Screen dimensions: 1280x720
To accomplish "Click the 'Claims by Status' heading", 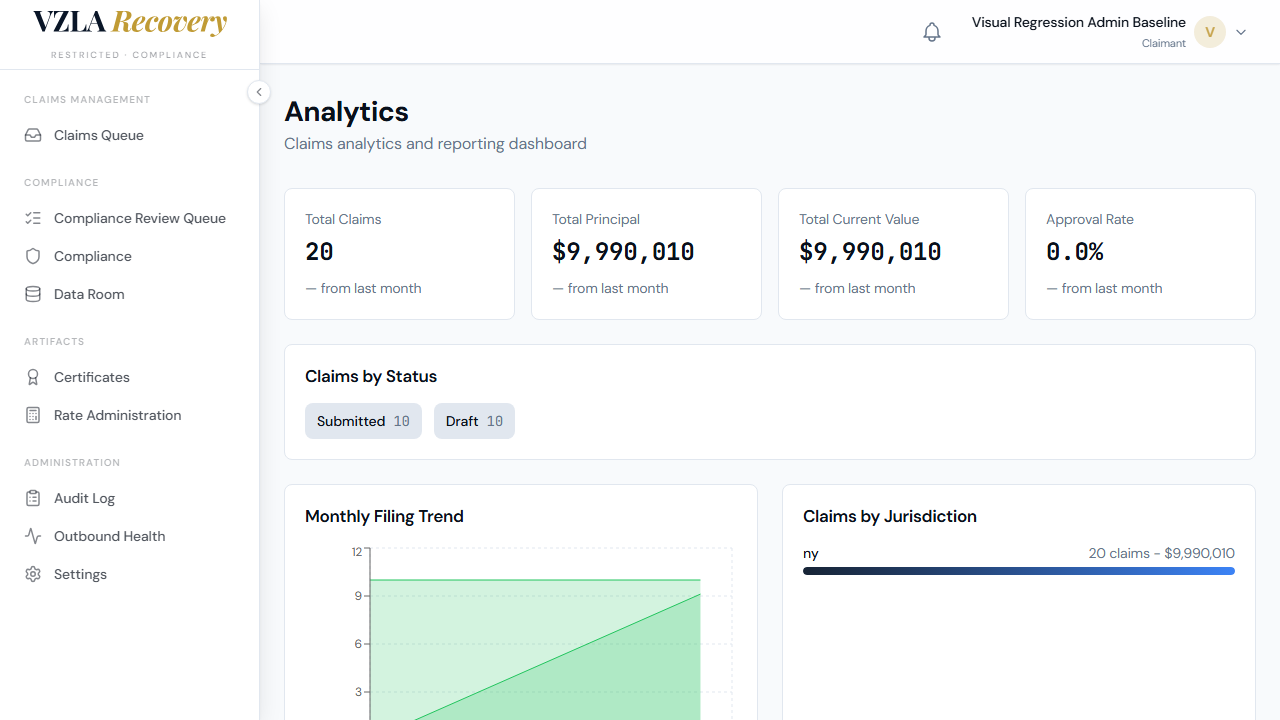I will 371,377.
